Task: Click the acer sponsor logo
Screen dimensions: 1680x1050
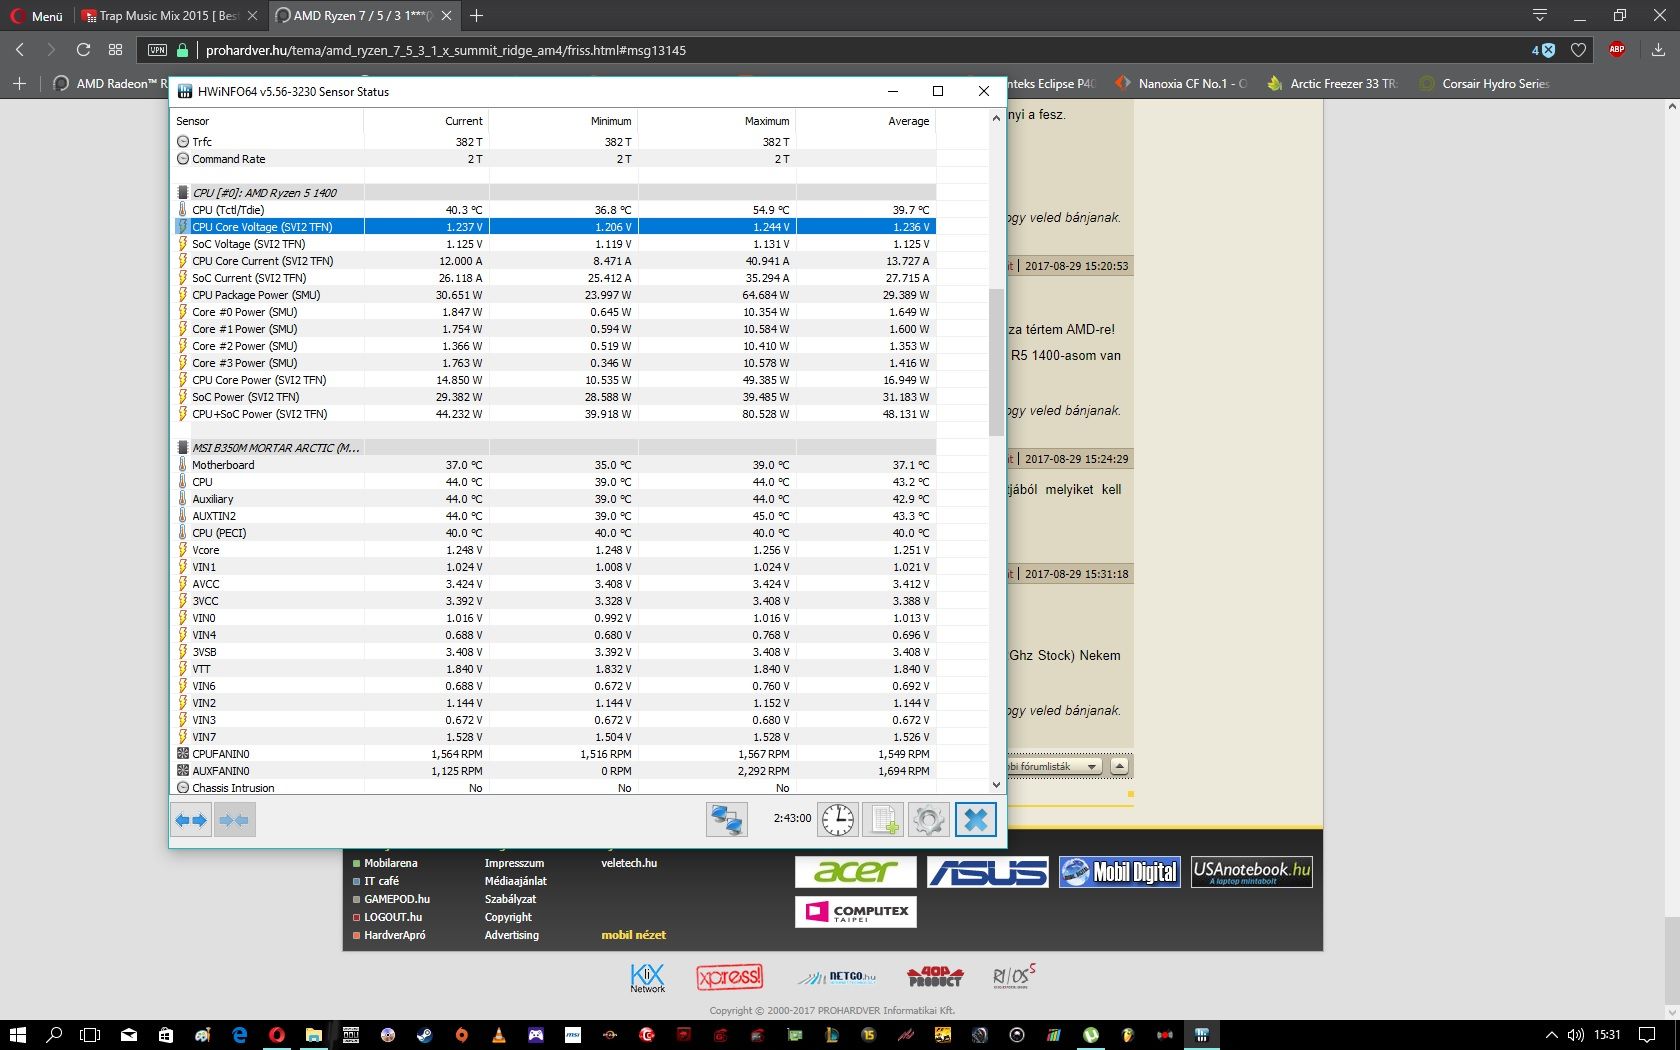Action: (855, 872)
